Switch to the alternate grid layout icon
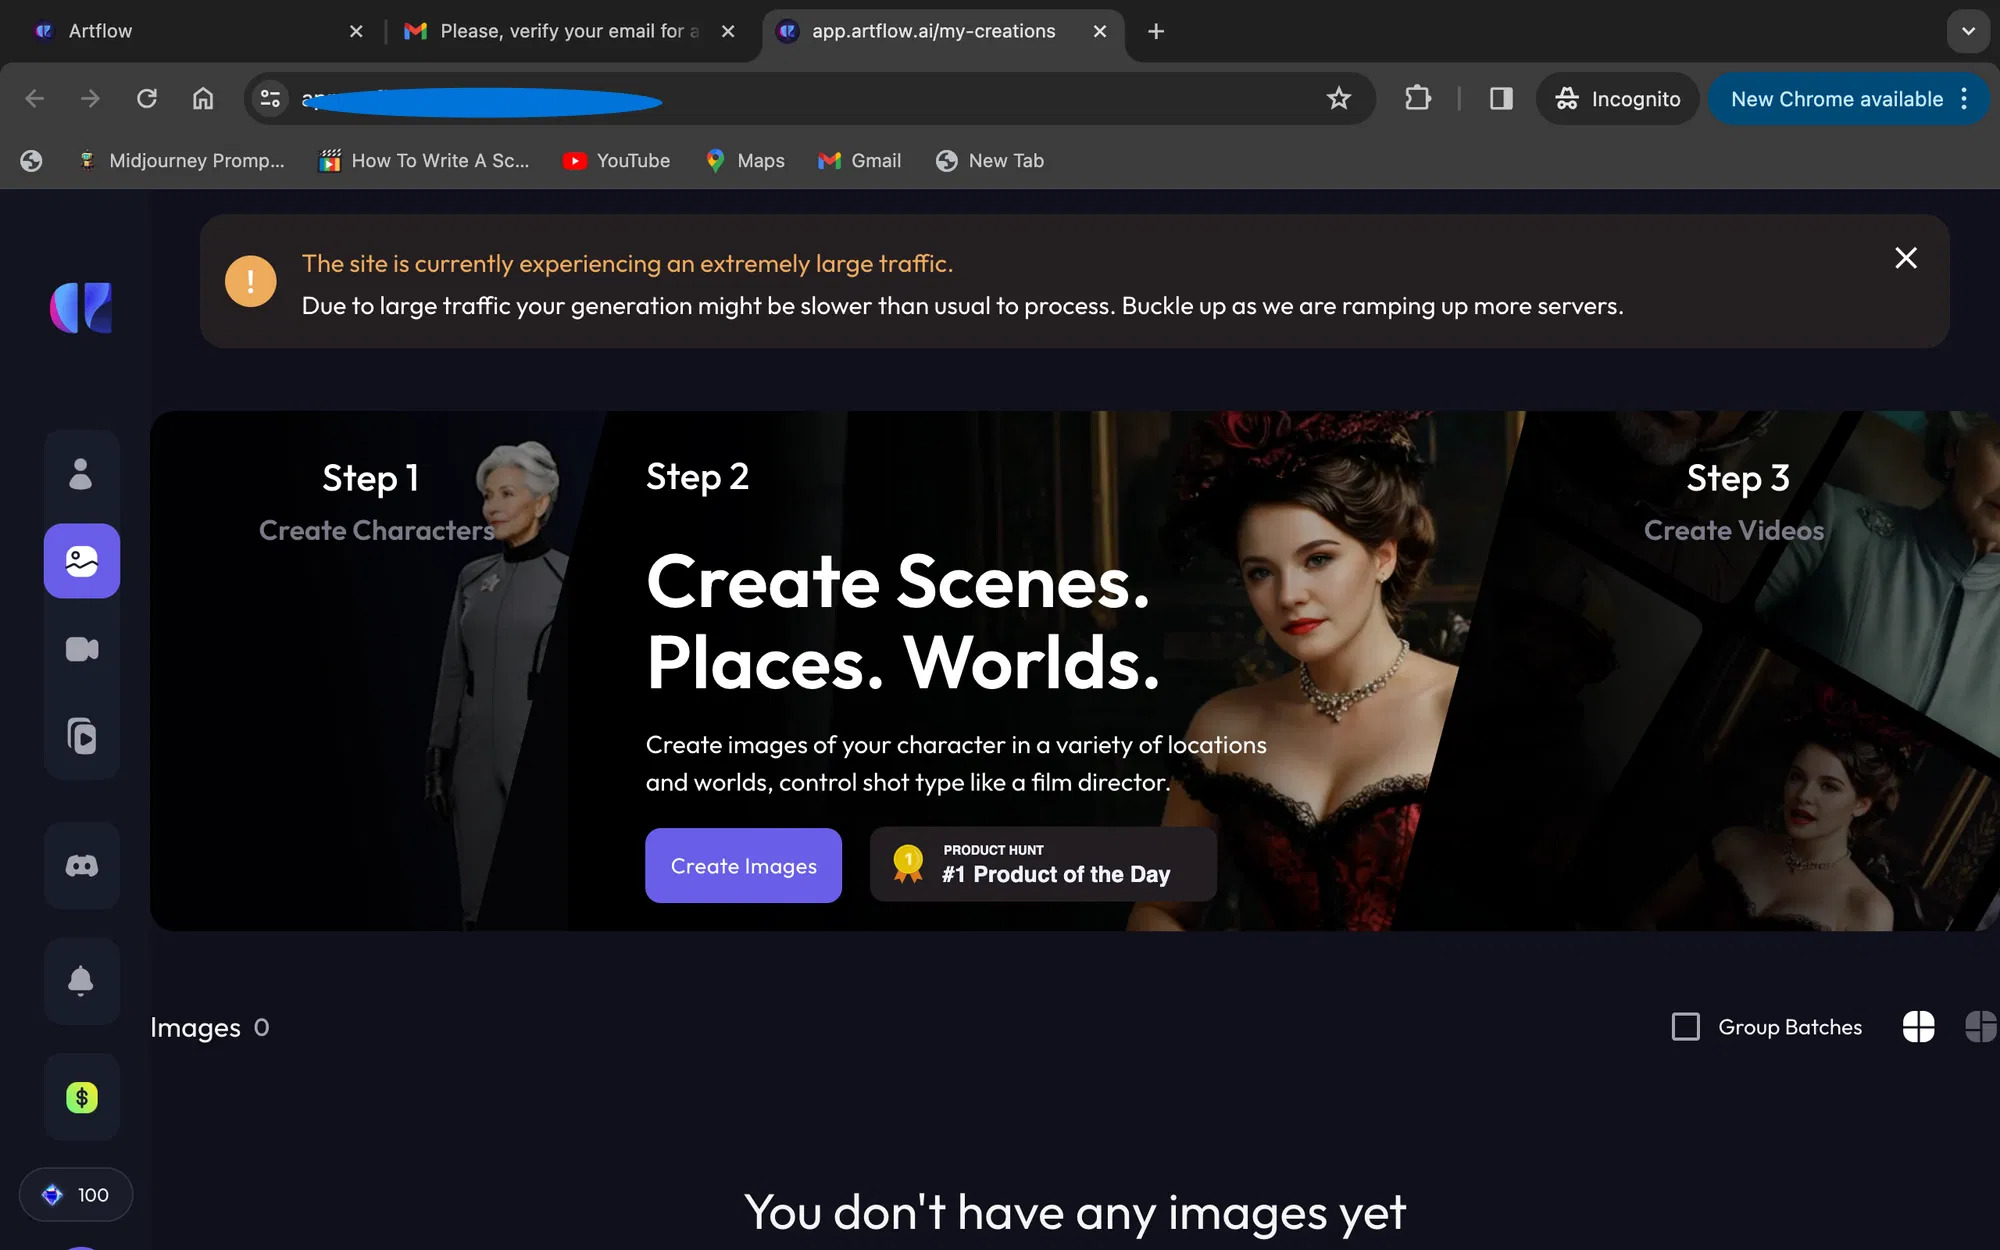 (x=1980, y=1027)
